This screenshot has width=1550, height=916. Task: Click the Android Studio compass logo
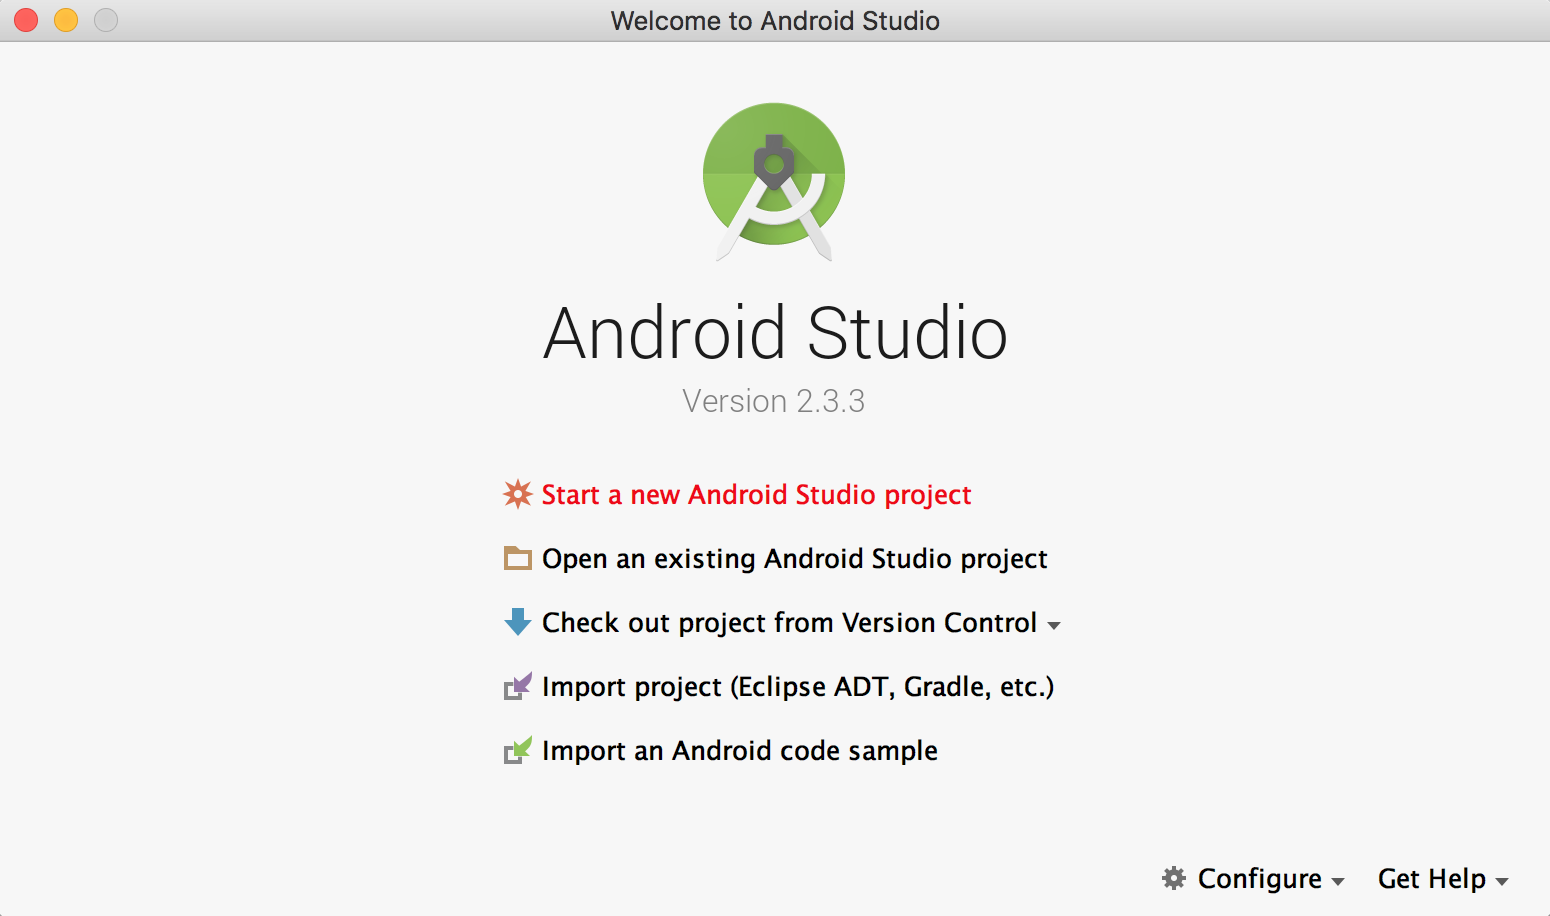tap(774, 180)
